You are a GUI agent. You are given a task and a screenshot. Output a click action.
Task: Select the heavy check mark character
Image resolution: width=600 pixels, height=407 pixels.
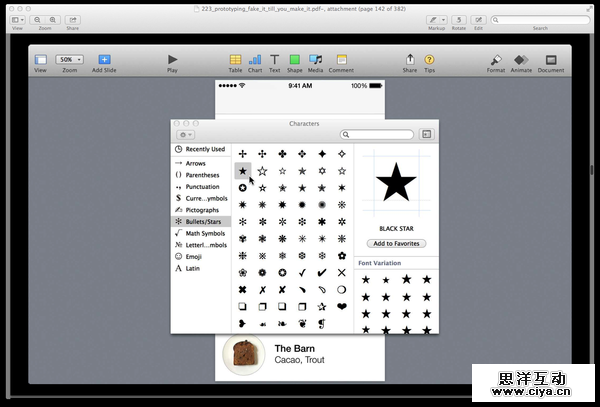point(321,272)
